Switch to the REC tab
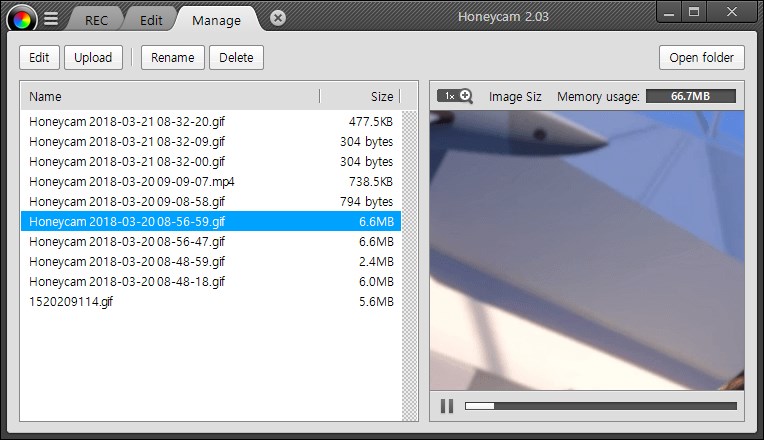 click(x=96, y=20)
